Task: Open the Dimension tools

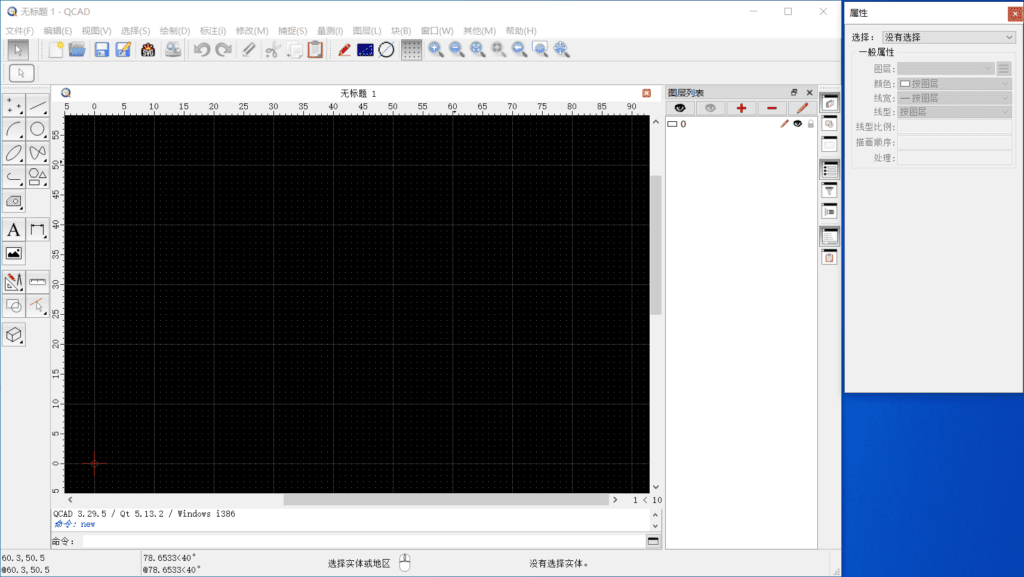Action: (37, 230)
